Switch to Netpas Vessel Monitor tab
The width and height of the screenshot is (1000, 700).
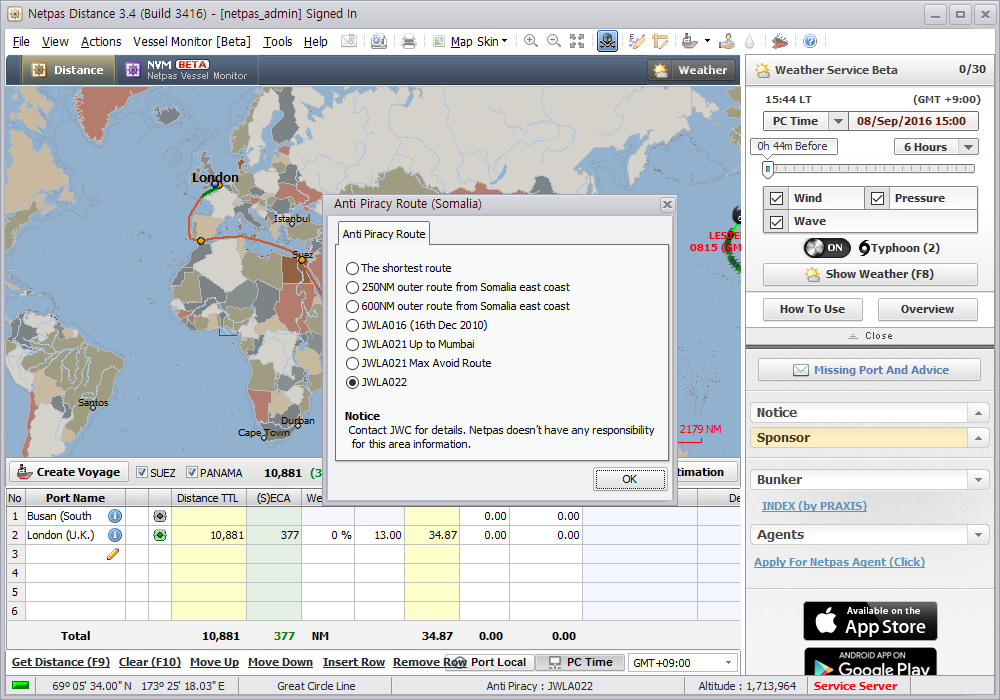click(187, 70)
